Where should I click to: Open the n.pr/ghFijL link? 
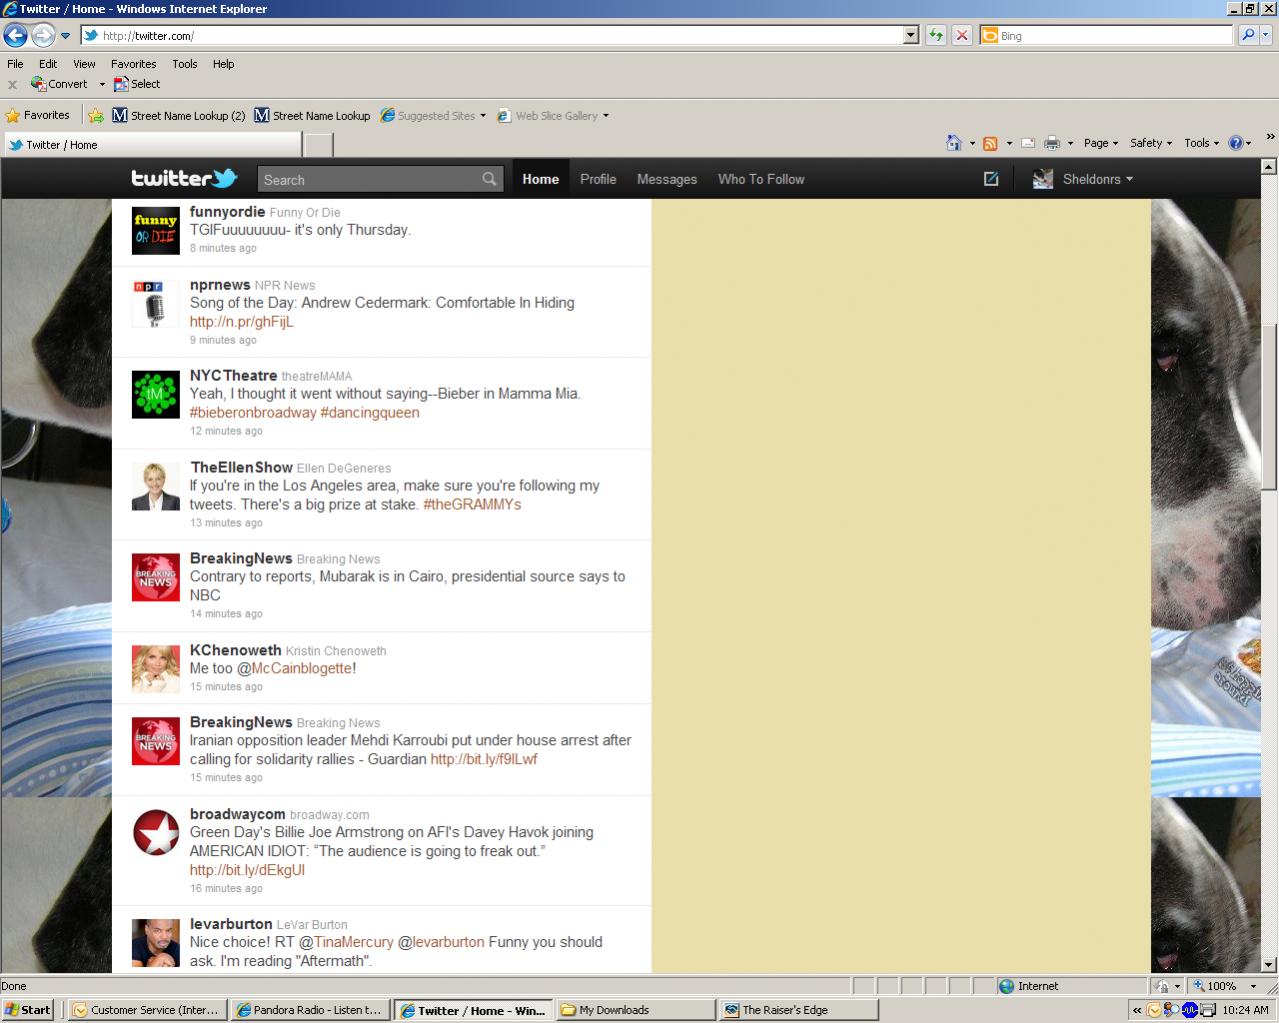pos(242,322)
